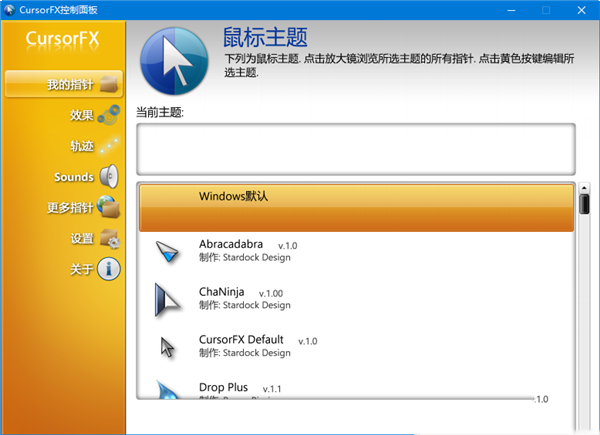Select the ChaNinja theme name
Screen dimensions: 600x435
(222, 292)
